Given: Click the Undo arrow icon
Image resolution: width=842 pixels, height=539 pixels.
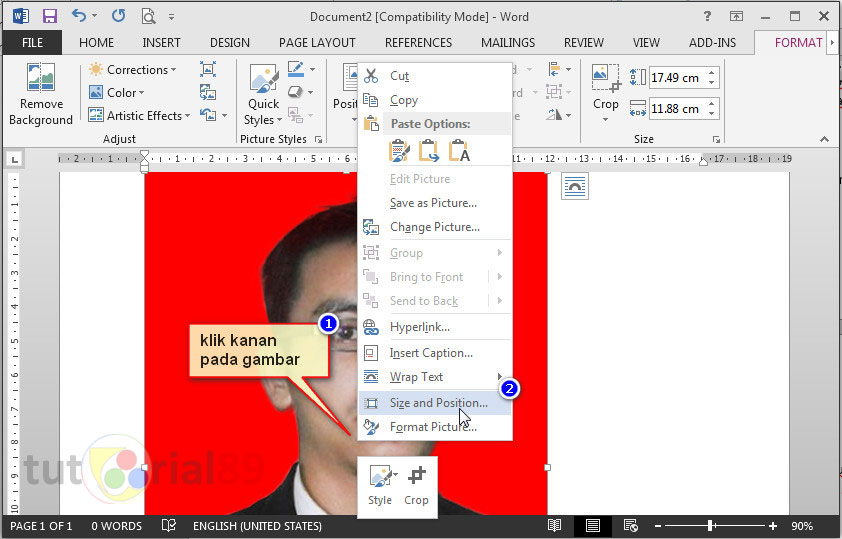Looking at the screenshot, I should click(79, 16).
